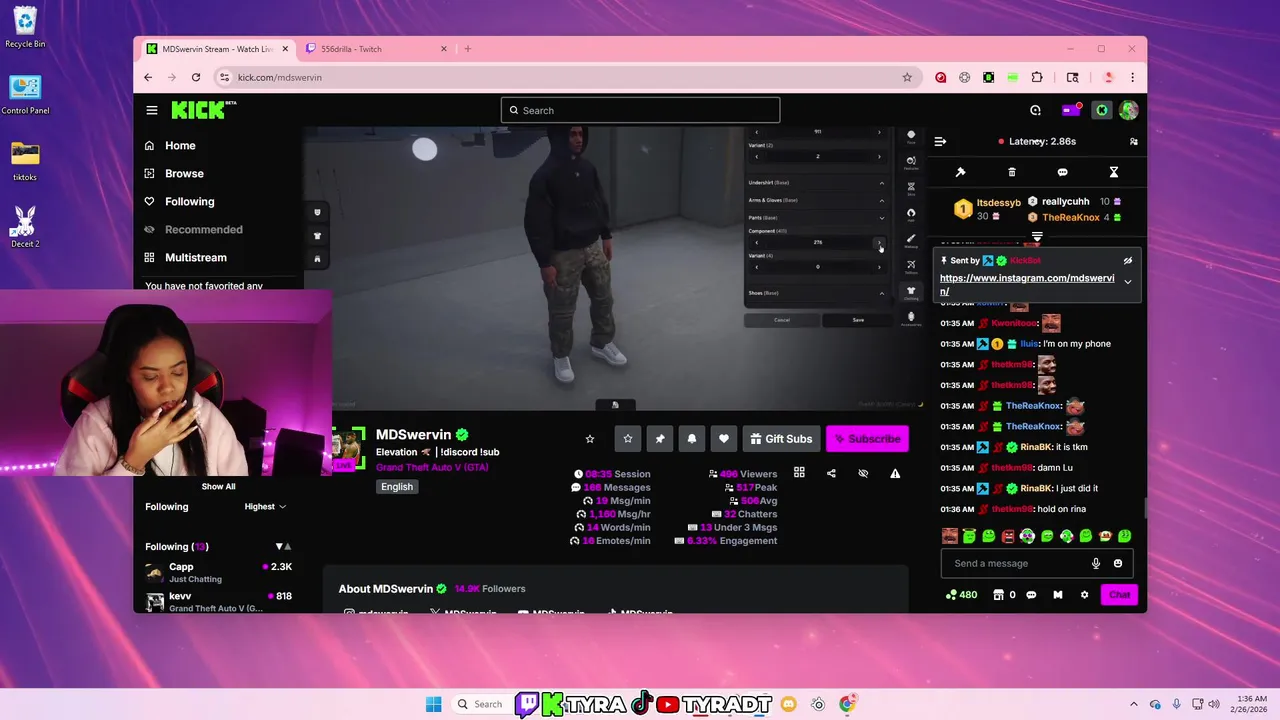Viewport: 1280px width, 720px height.
Task: Toggle Following list sort arrows
Action: [283, 546]
